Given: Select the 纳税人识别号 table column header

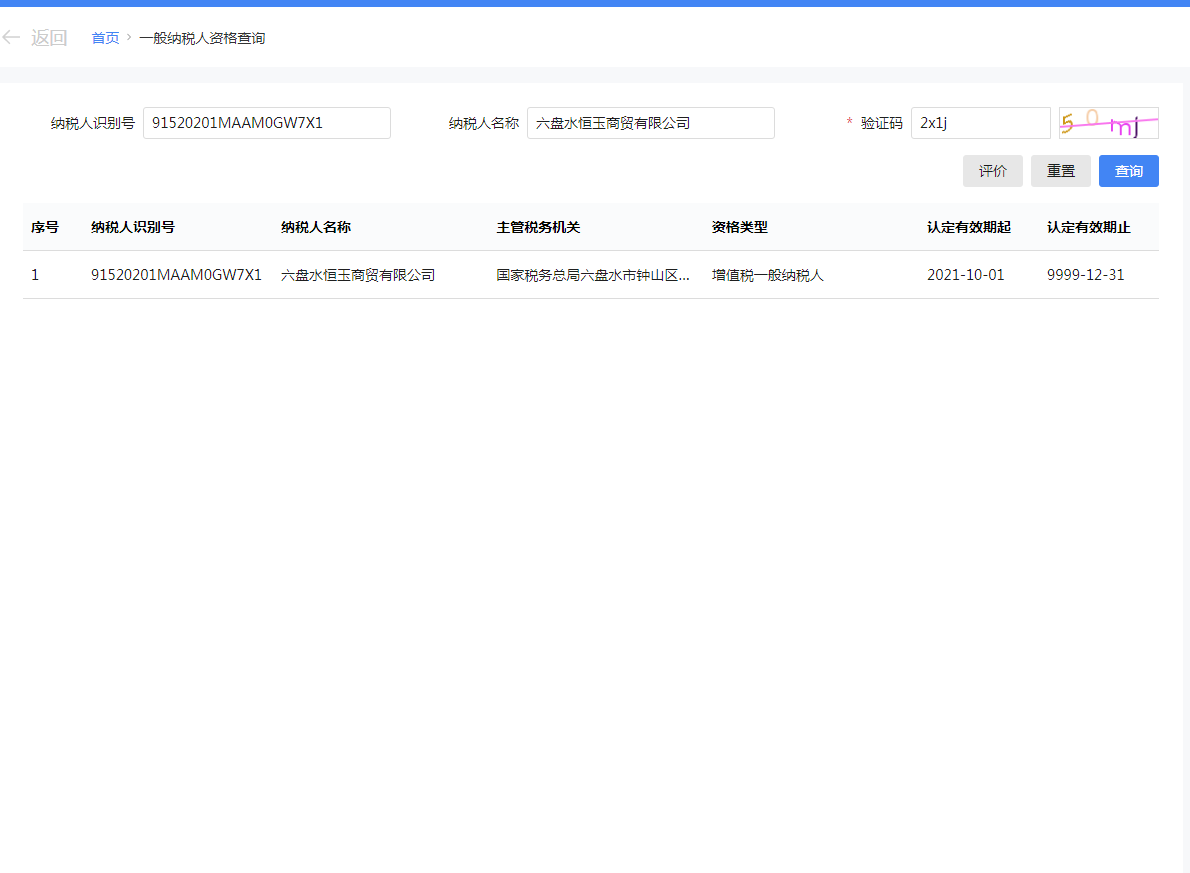Looking at the screenshot, I should tap(133, 227).
